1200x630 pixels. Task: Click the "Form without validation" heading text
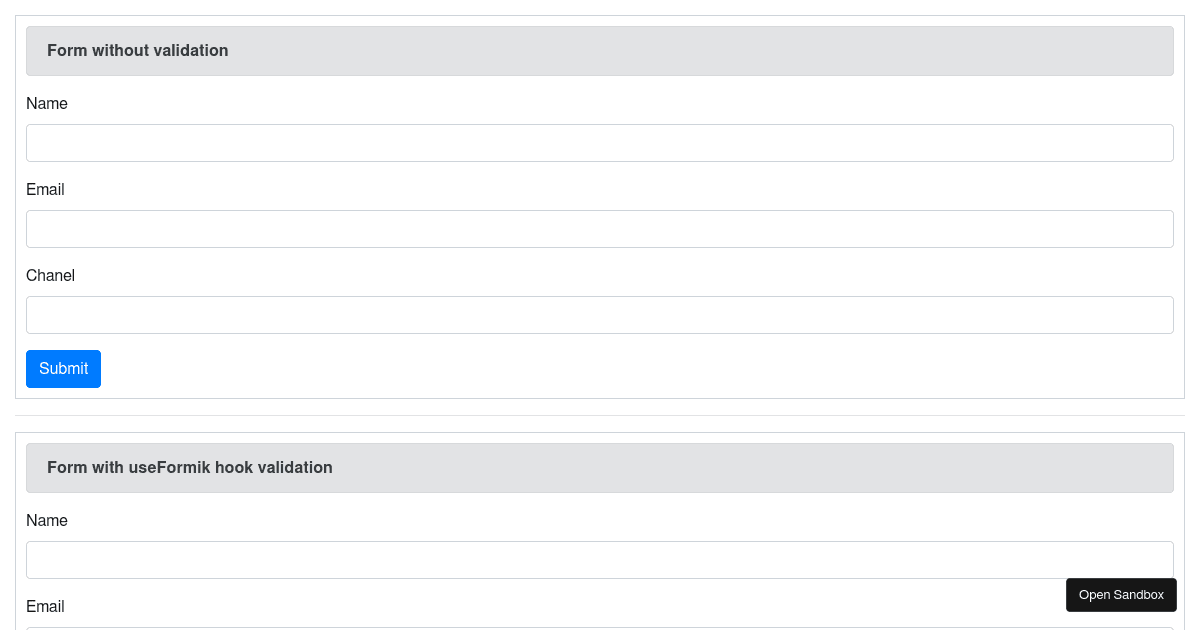point(137,51)
